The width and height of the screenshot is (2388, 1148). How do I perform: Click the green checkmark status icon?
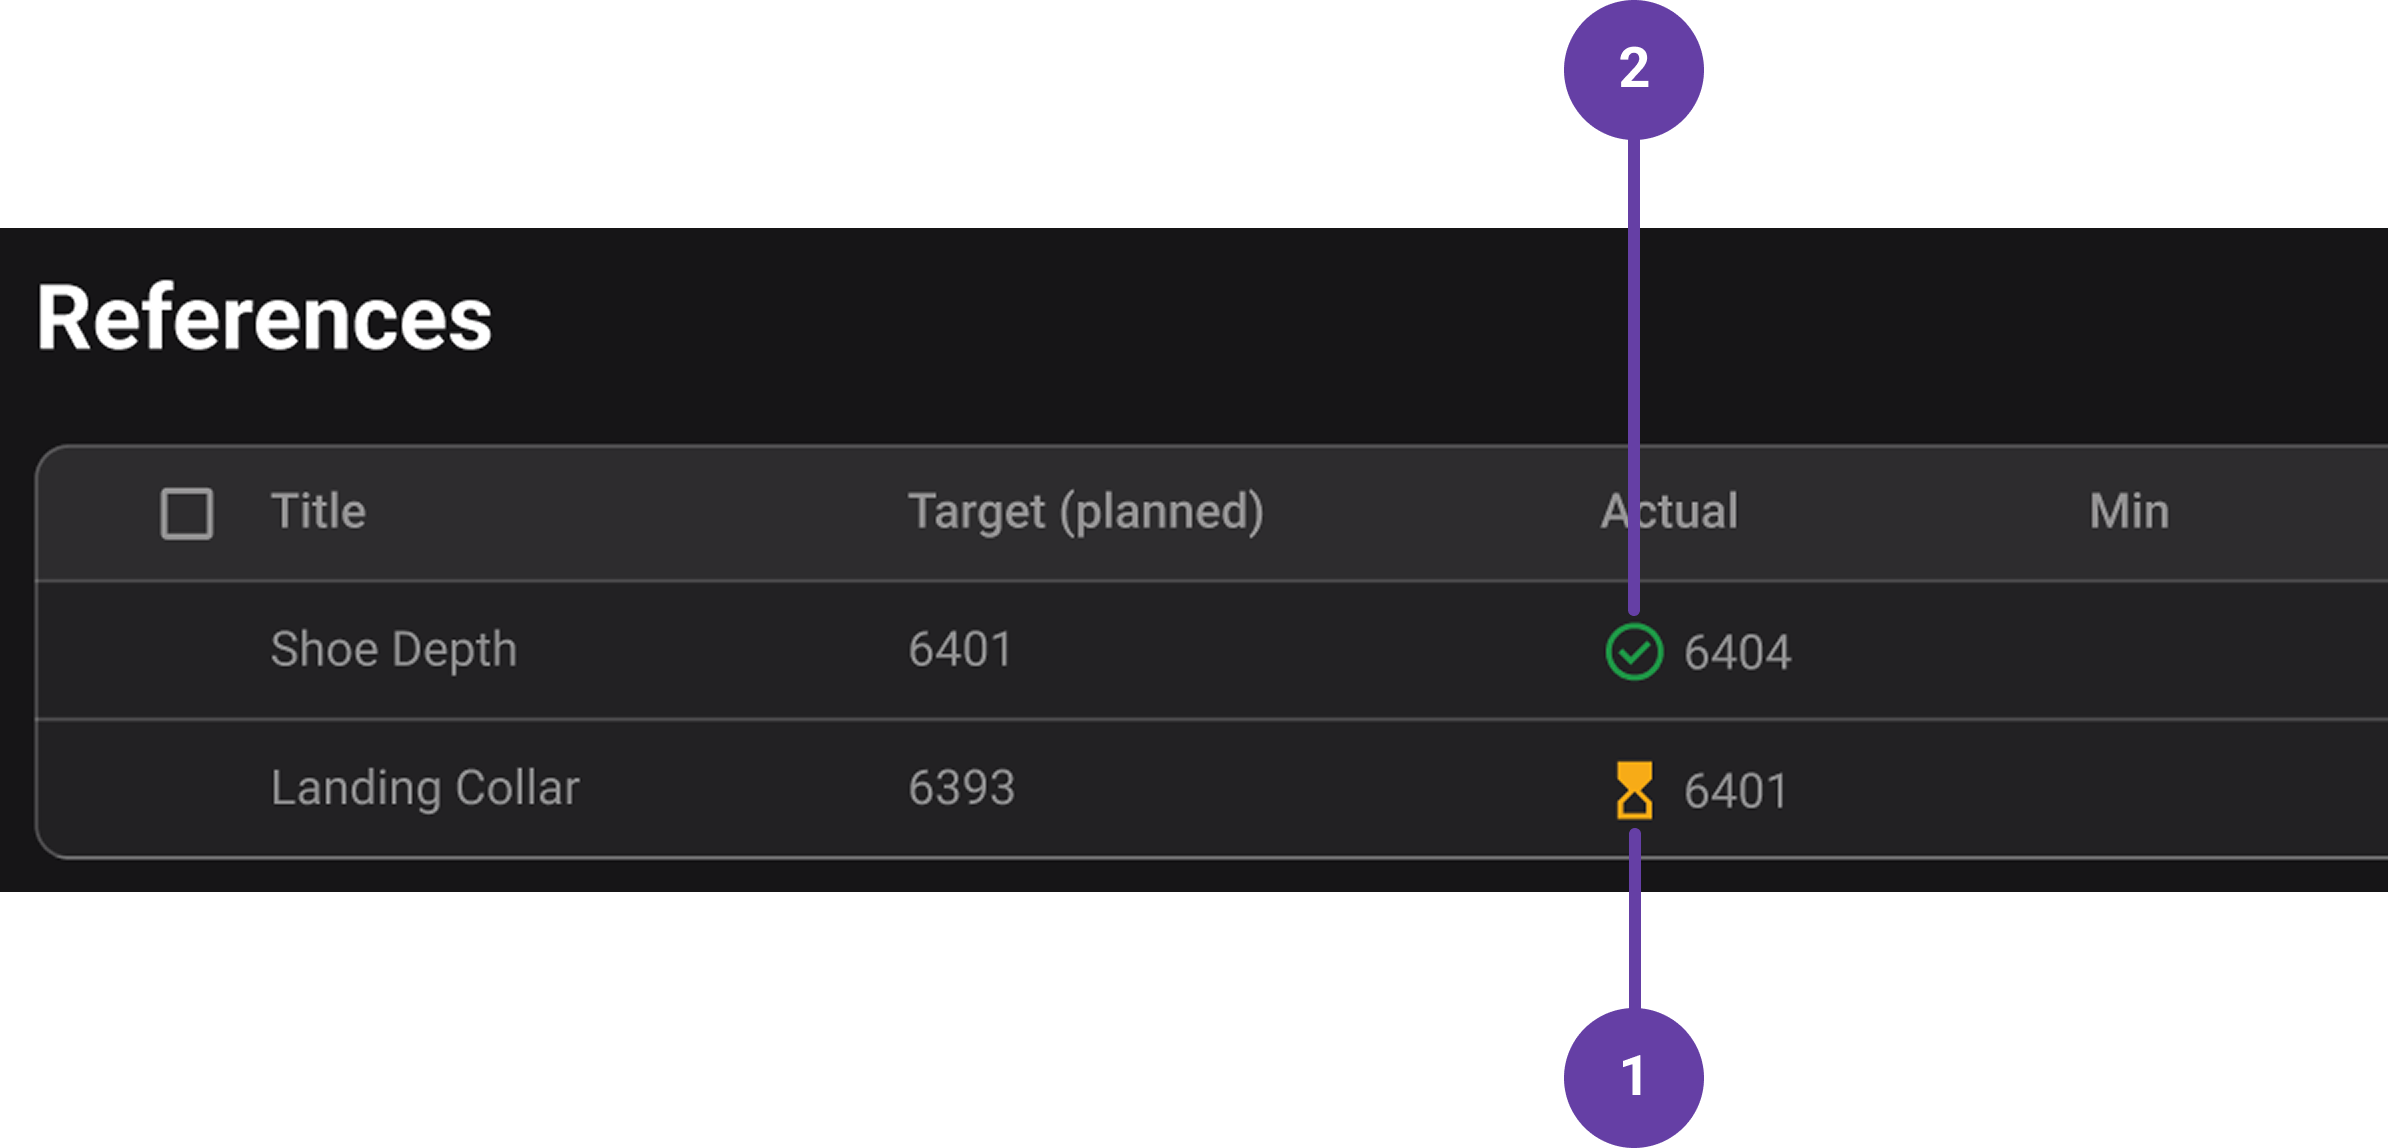(1634, 652)
